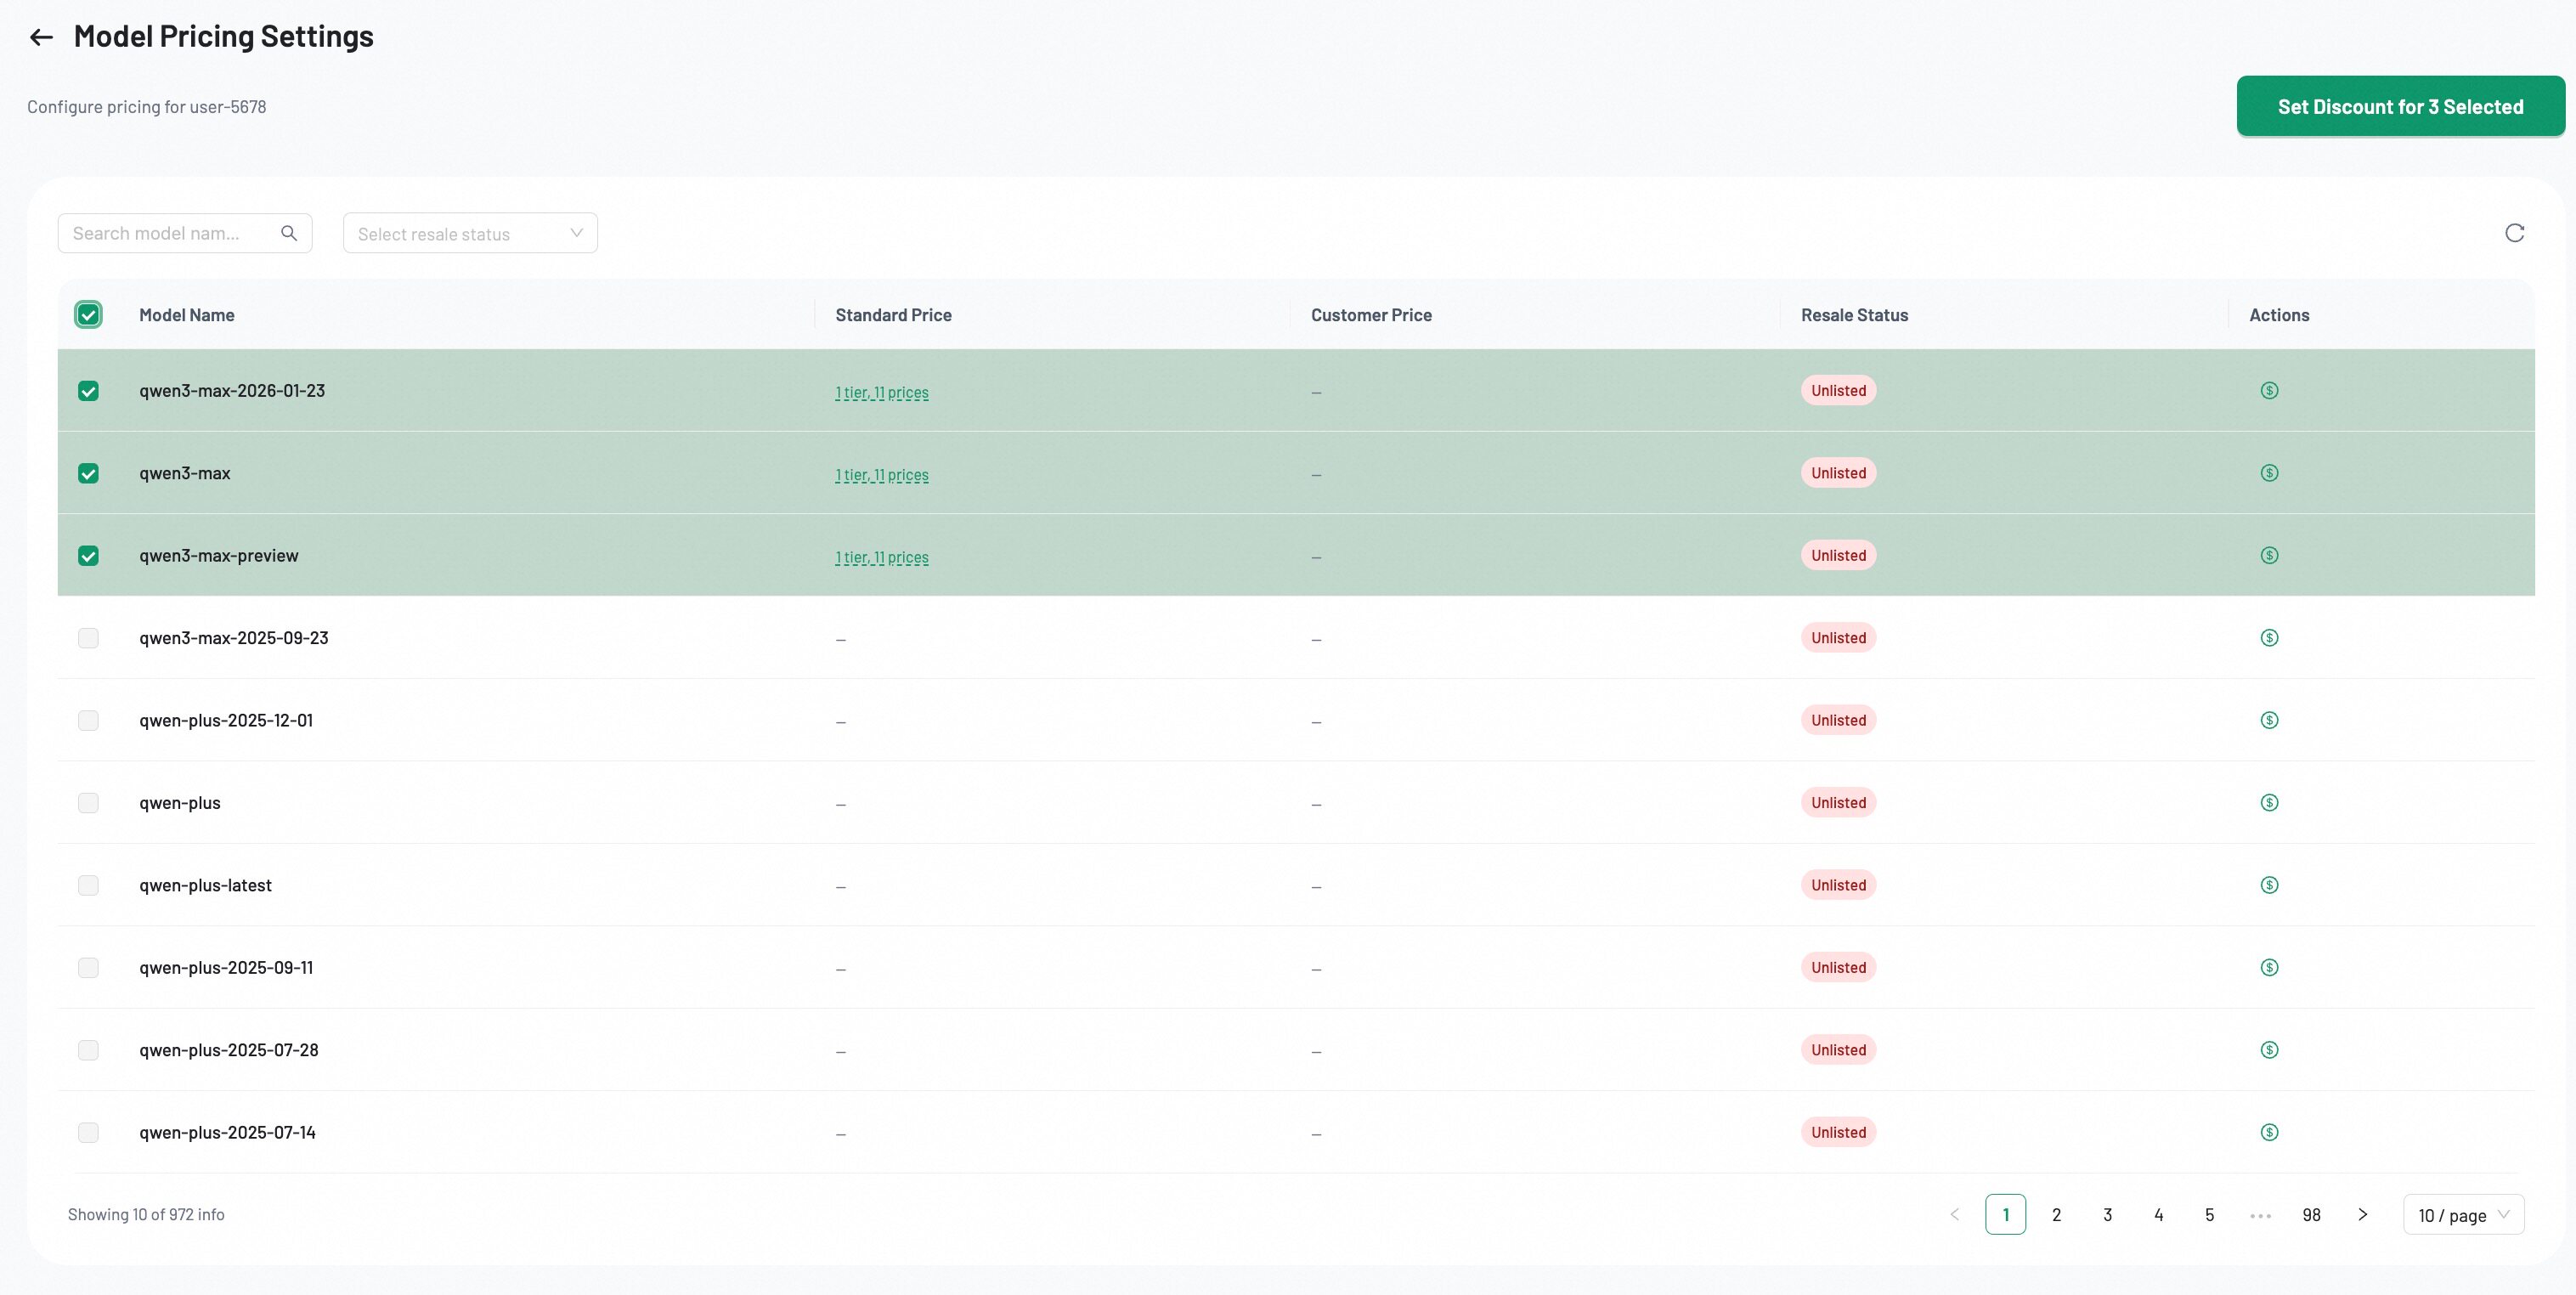The width and height of the screenshot is (2576, 1295).
Task: Open 1 tier, 11 prices for qwen3-max-preview
Action: click(882, 558)
